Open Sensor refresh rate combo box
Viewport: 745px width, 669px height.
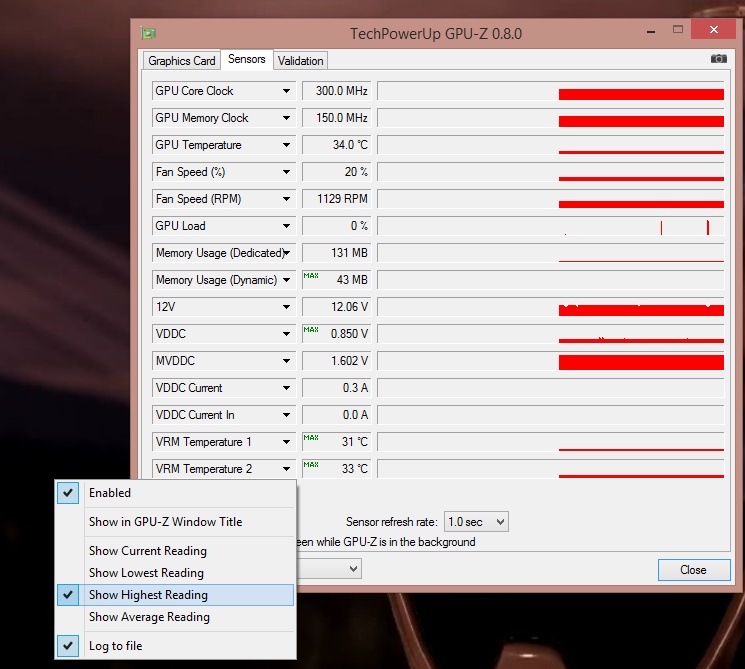(476, 522)
